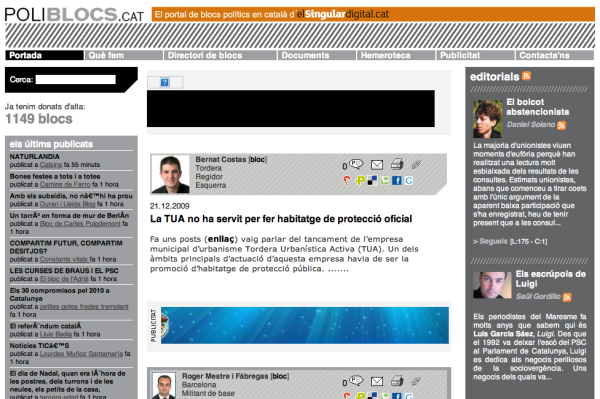The image size is (600, 399).
Task: Print the Bernat Costas post
Action: [397, 164]
